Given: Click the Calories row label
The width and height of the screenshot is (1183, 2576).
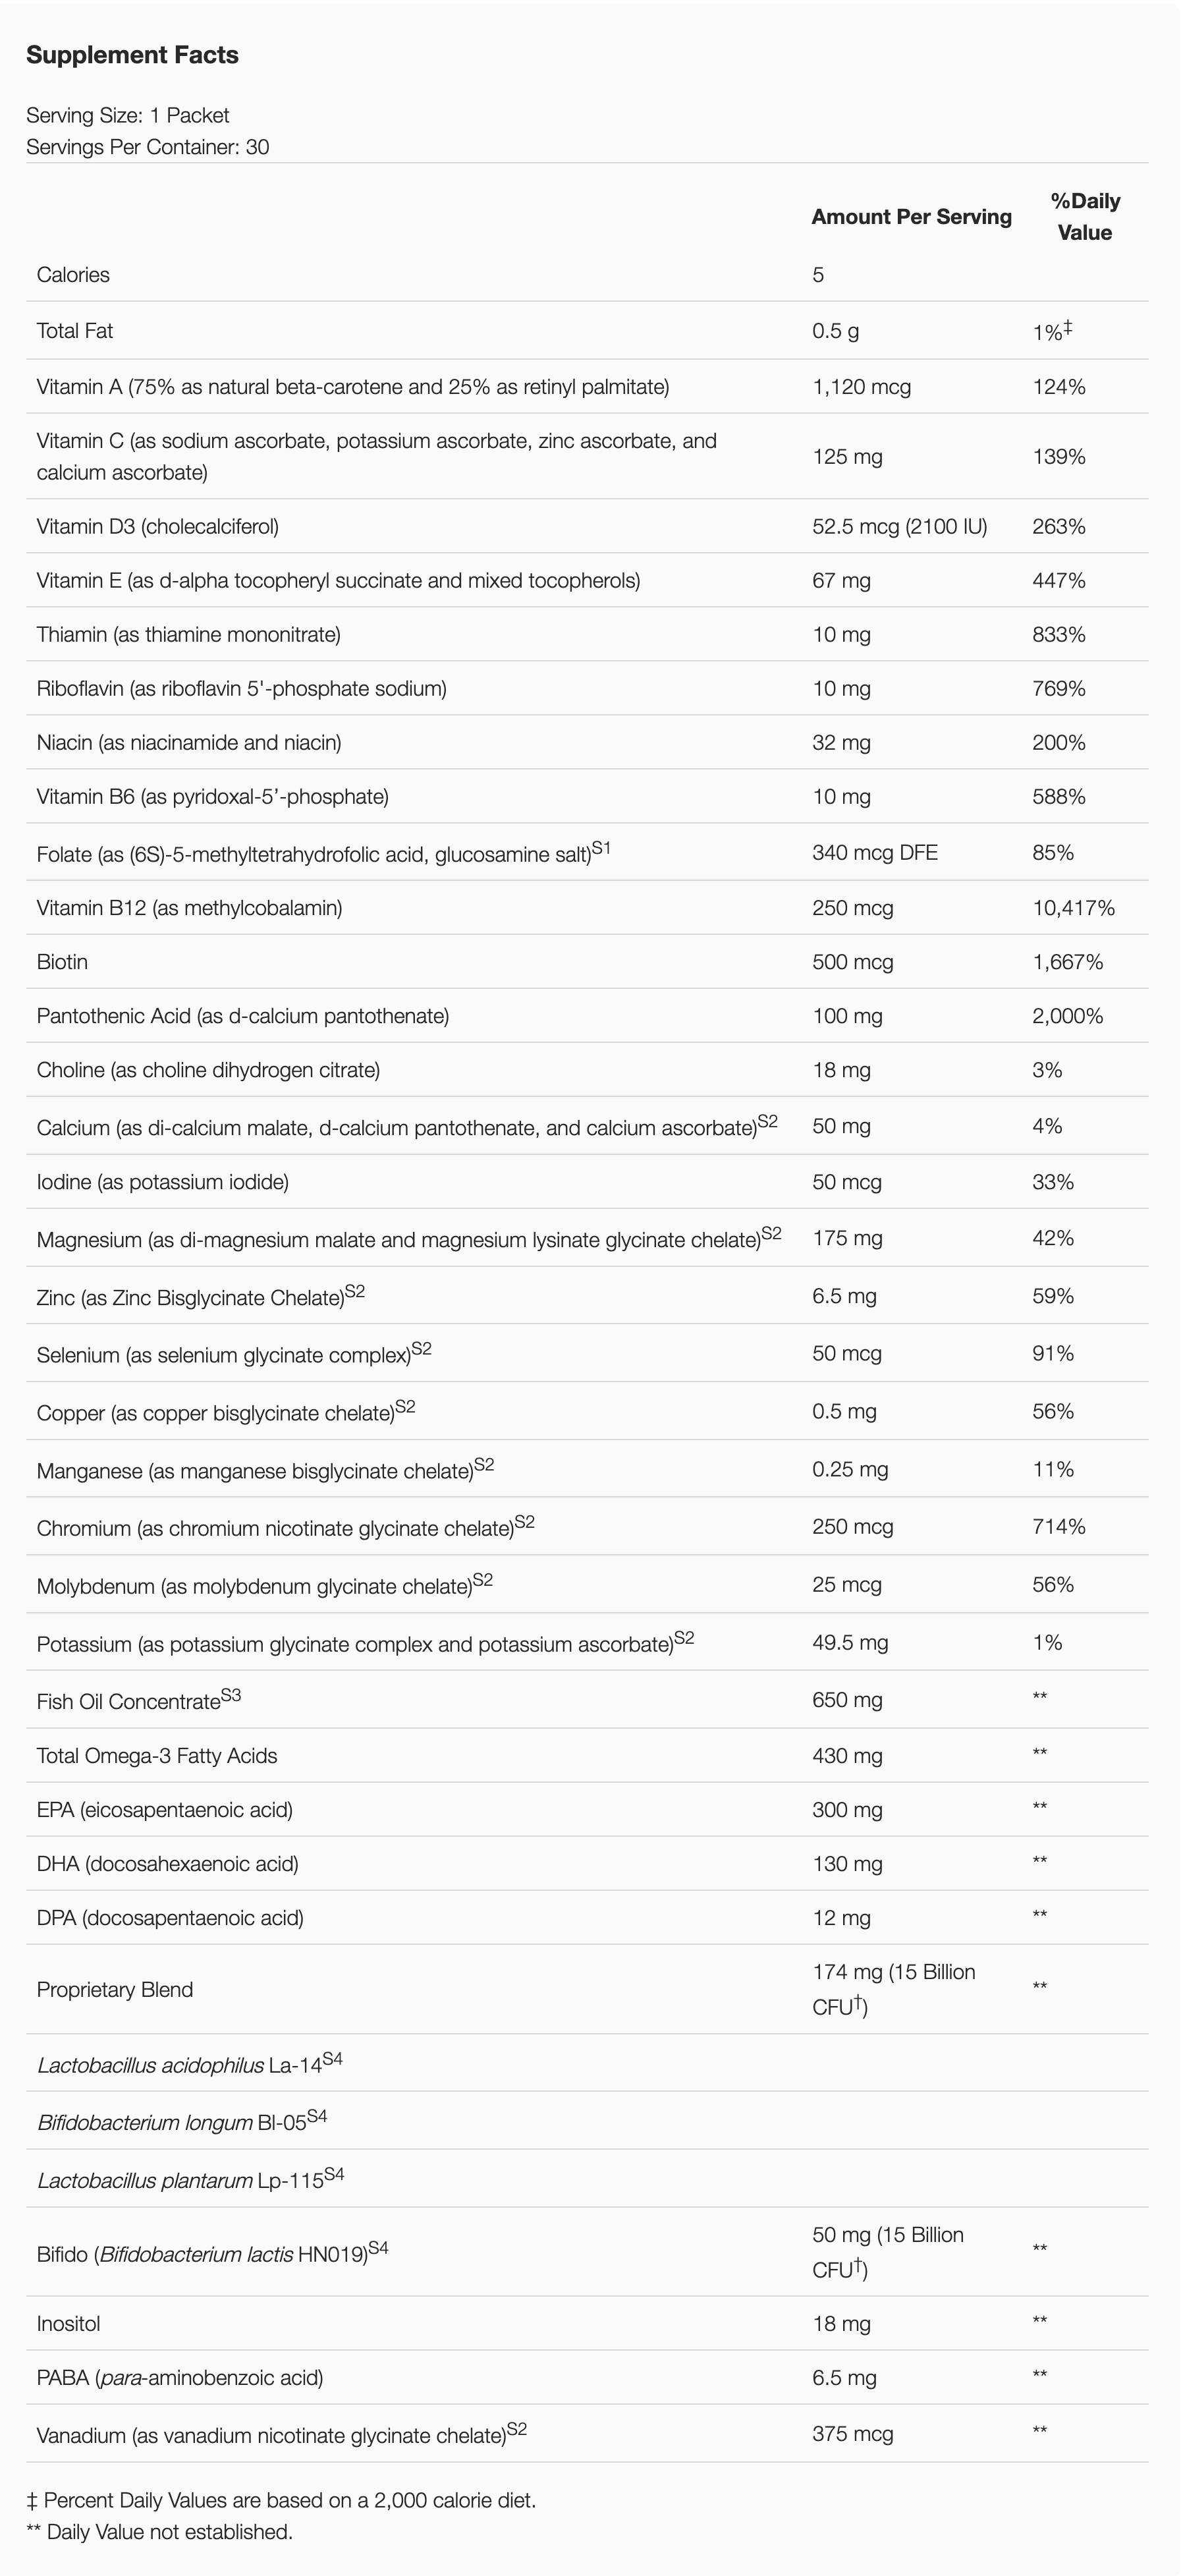Looking at the screenshot, I should click(73, 275).
